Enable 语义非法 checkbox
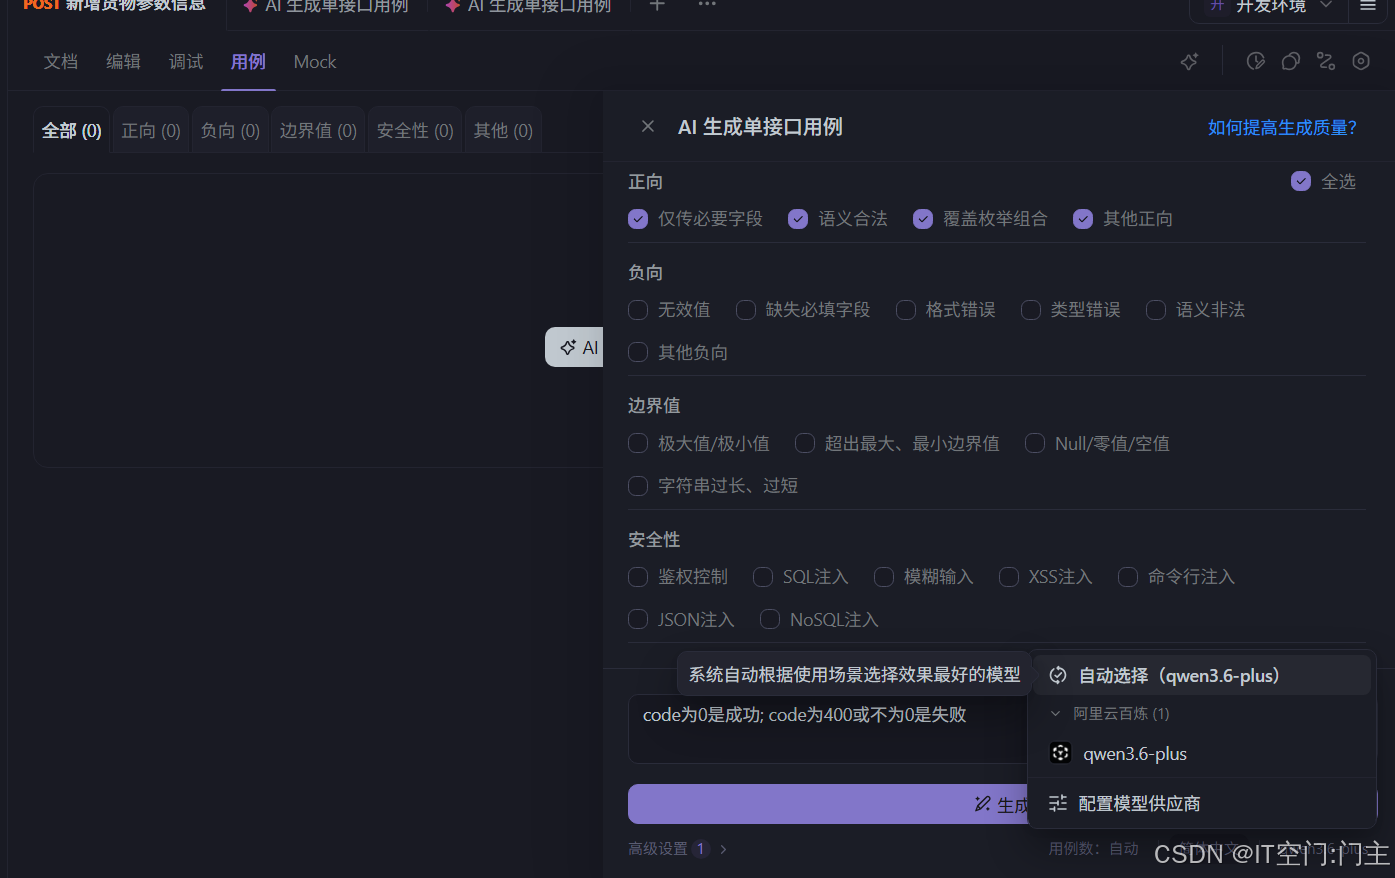This screenshot has width=1395, height=878. pyautogui.click(x=1156, y=310)
